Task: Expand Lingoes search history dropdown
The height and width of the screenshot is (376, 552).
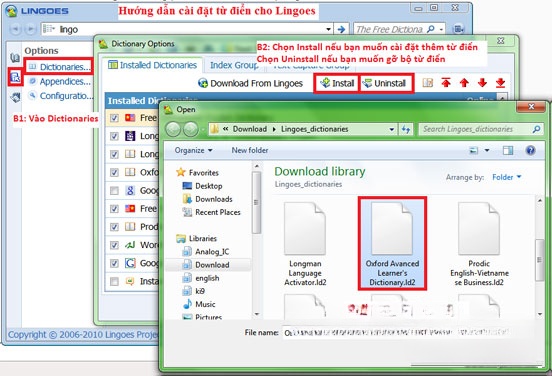Action: click(328, 29)
